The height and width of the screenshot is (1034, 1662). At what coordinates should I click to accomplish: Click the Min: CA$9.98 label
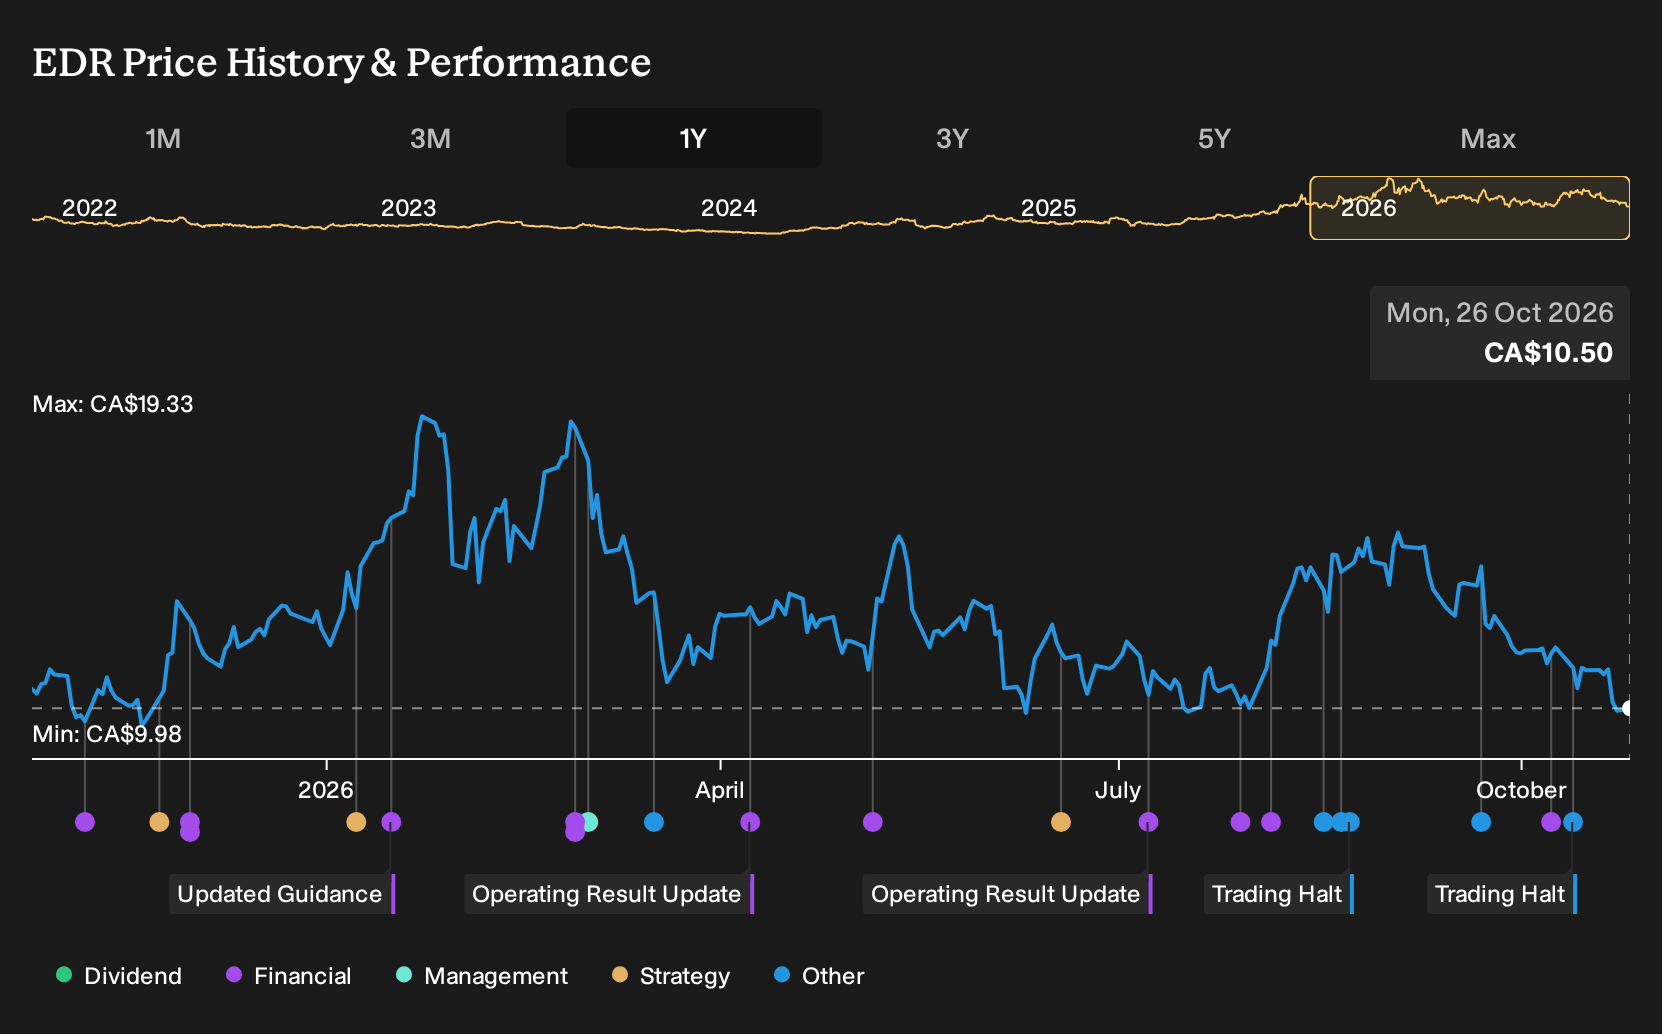click(x=107, y=734)
